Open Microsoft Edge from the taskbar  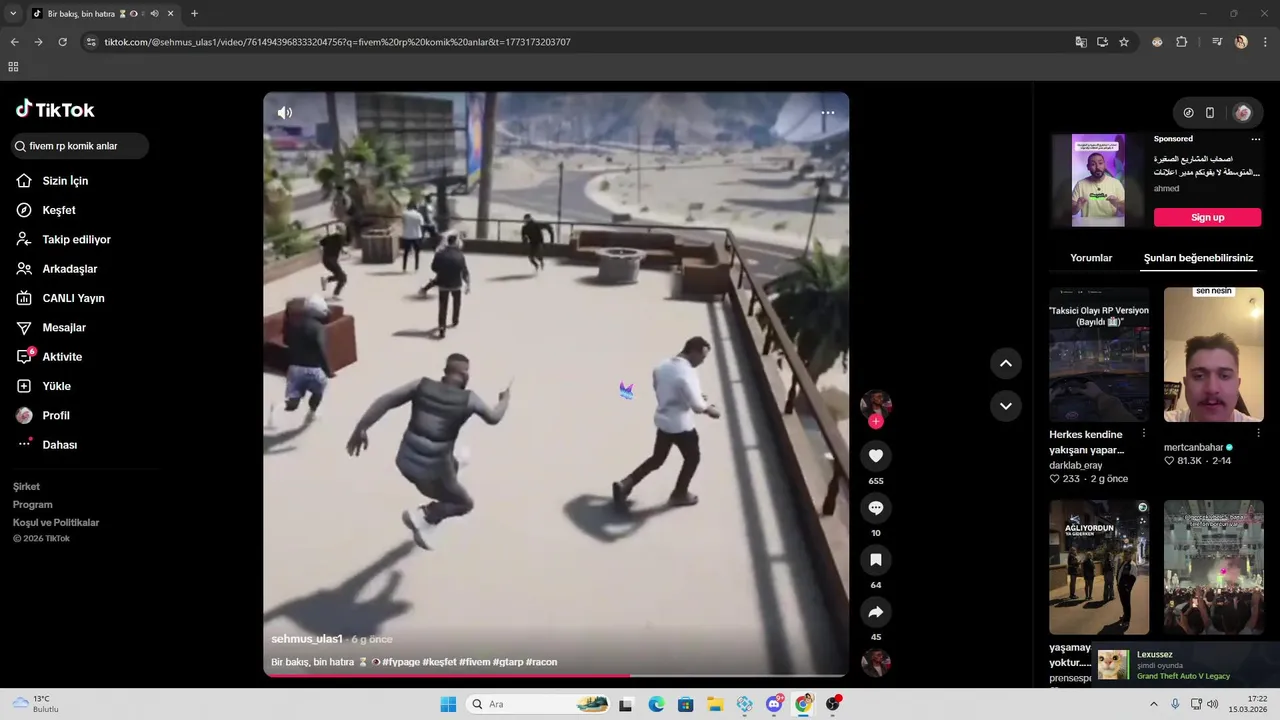point(656,704)
